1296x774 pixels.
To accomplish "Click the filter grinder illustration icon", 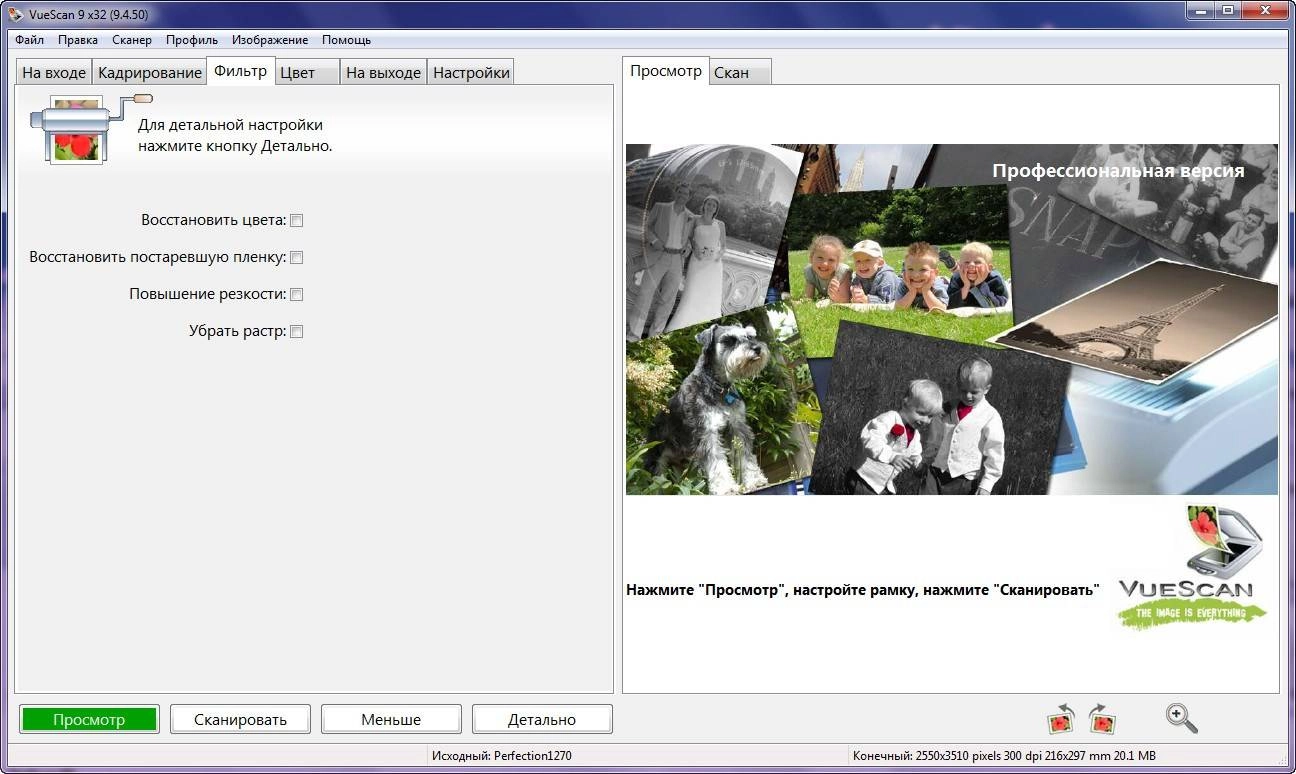I will tap(89, 128).
